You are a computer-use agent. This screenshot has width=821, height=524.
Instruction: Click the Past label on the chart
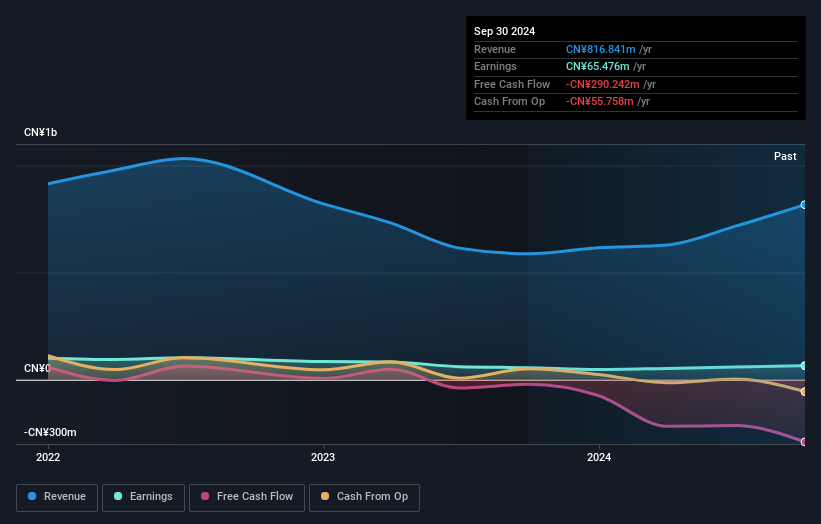(785, 157)
